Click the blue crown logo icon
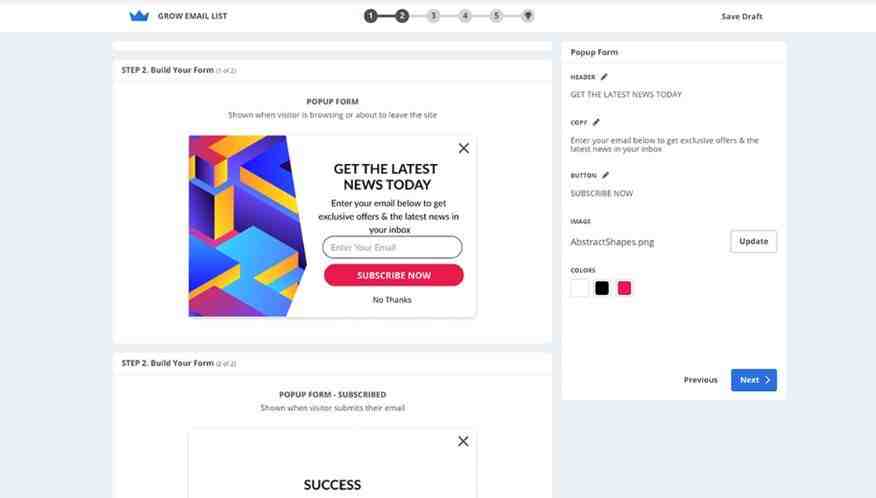 pos(139,16)
